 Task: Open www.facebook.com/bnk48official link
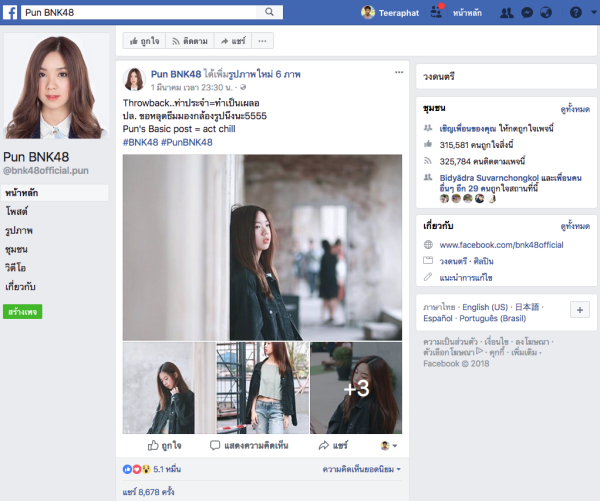501,245
